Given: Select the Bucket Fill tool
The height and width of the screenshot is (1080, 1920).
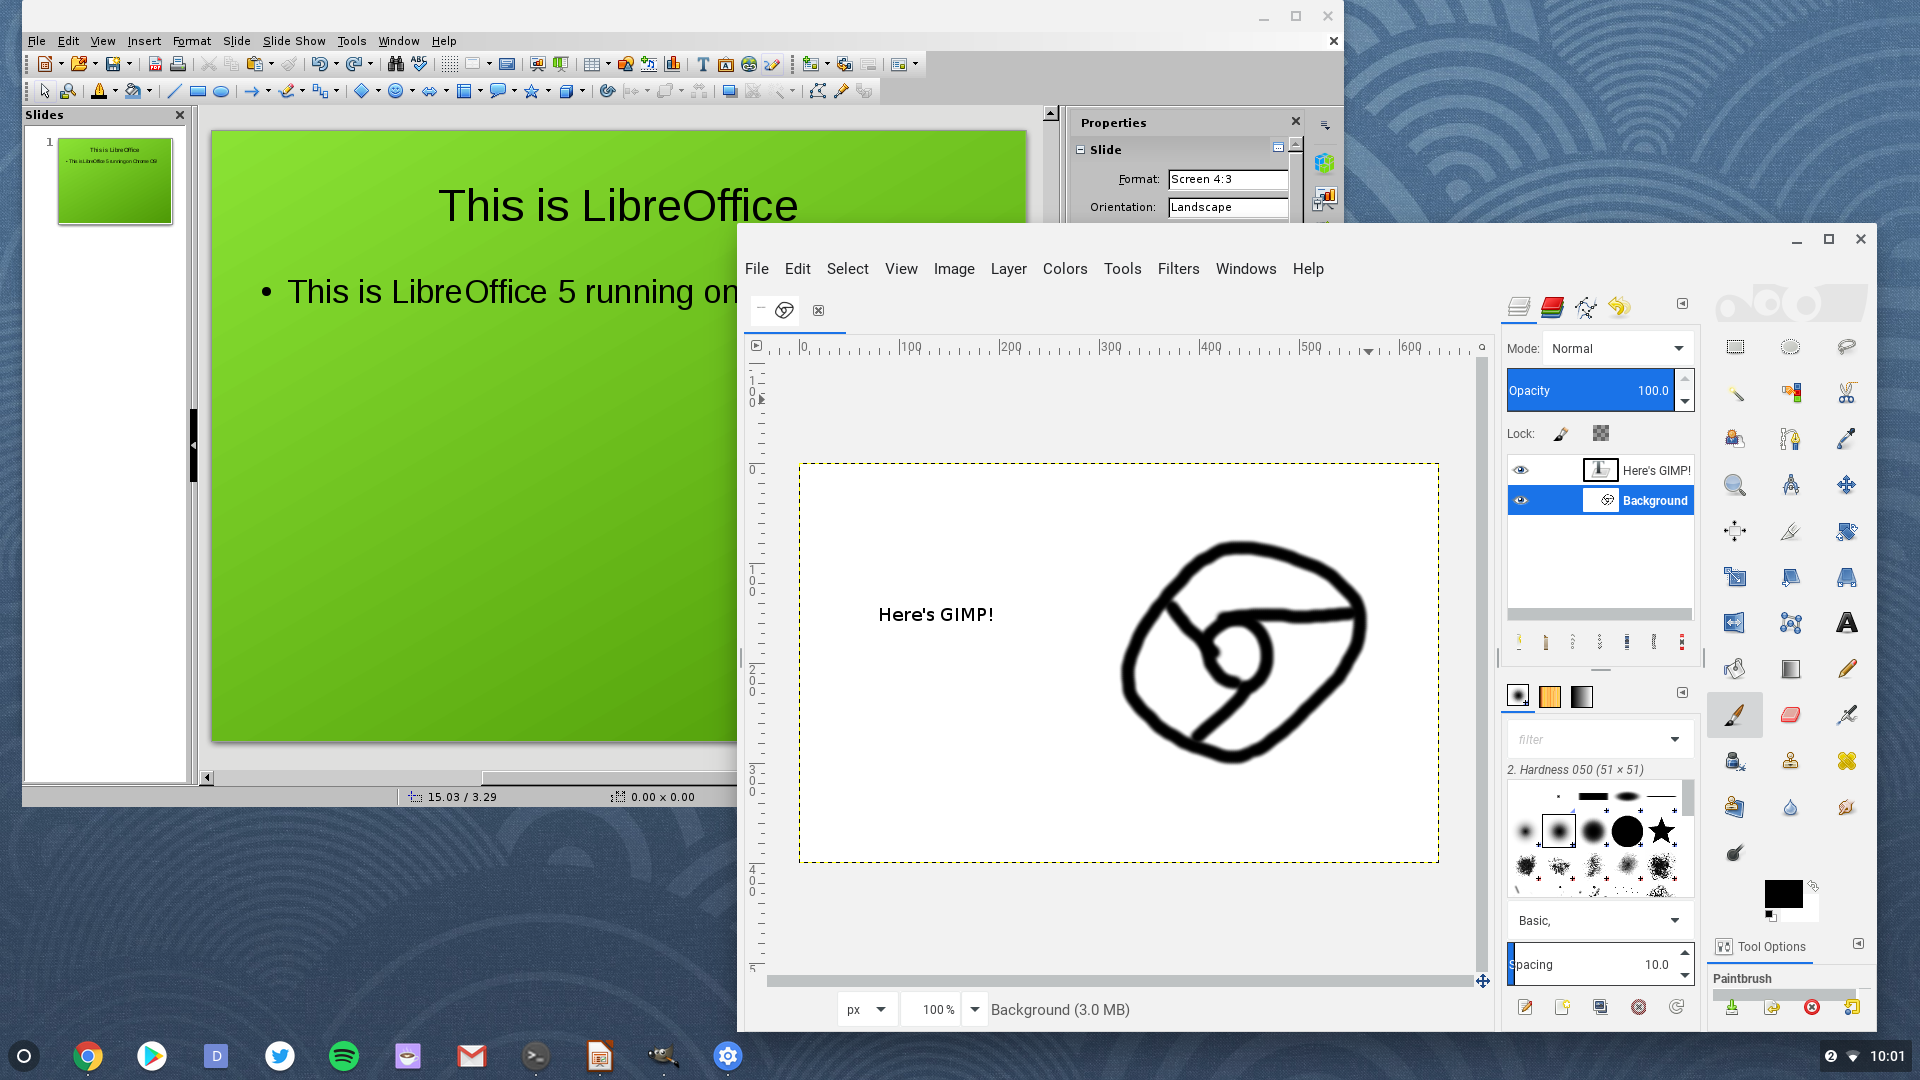Looking at the screenshot, I should coord(1735,669).
